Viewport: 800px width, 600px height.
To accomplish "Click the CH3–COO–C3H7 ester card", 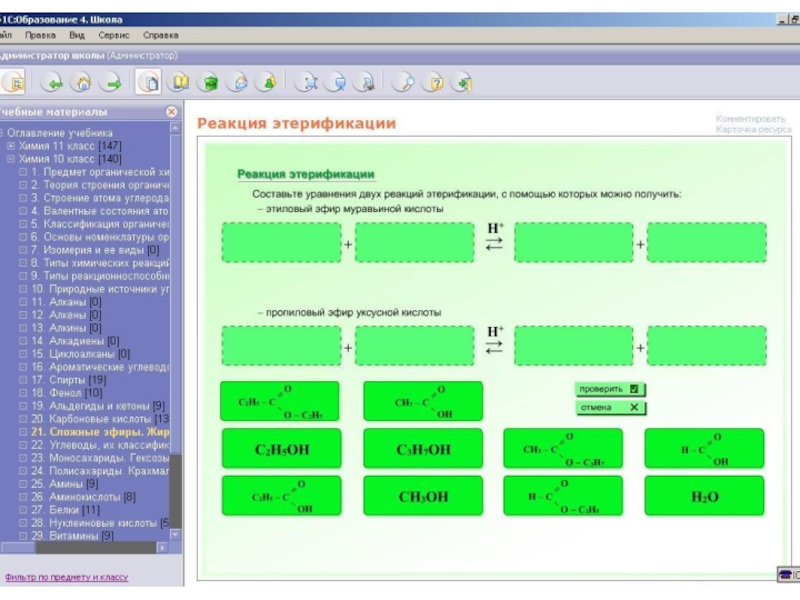I will pyautogui.click(x=563, y=449).
